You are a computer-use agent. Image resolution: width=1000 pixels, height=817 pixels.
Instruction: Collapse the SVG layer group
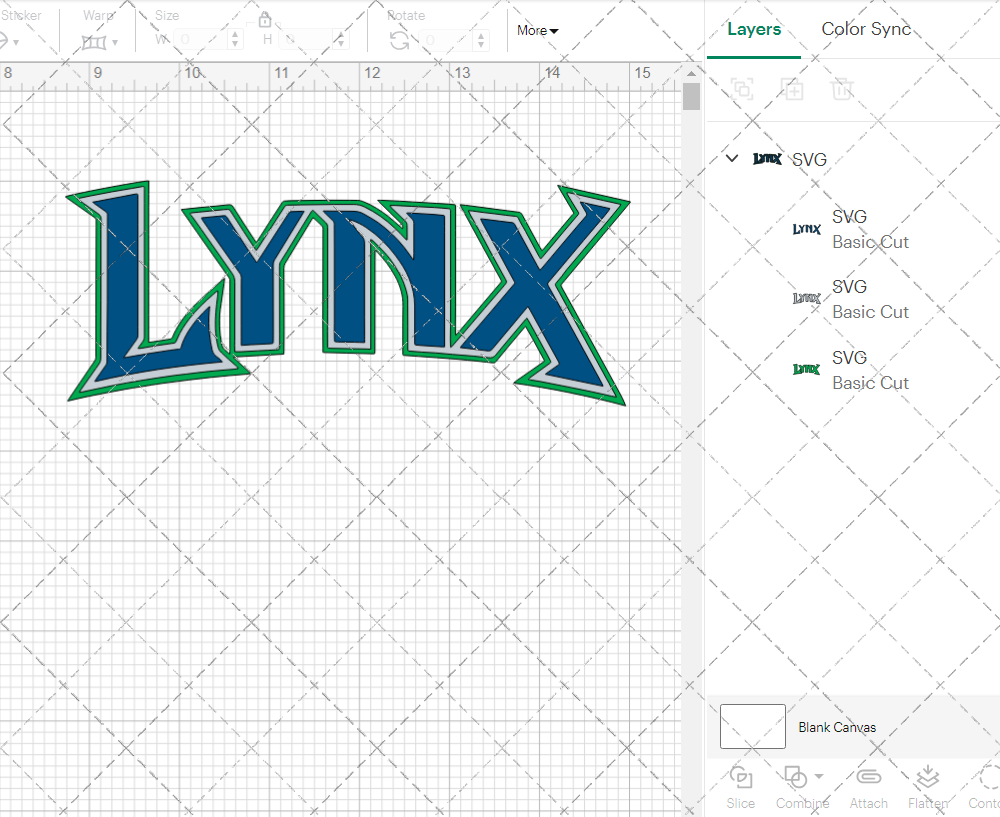pos(731,158)
